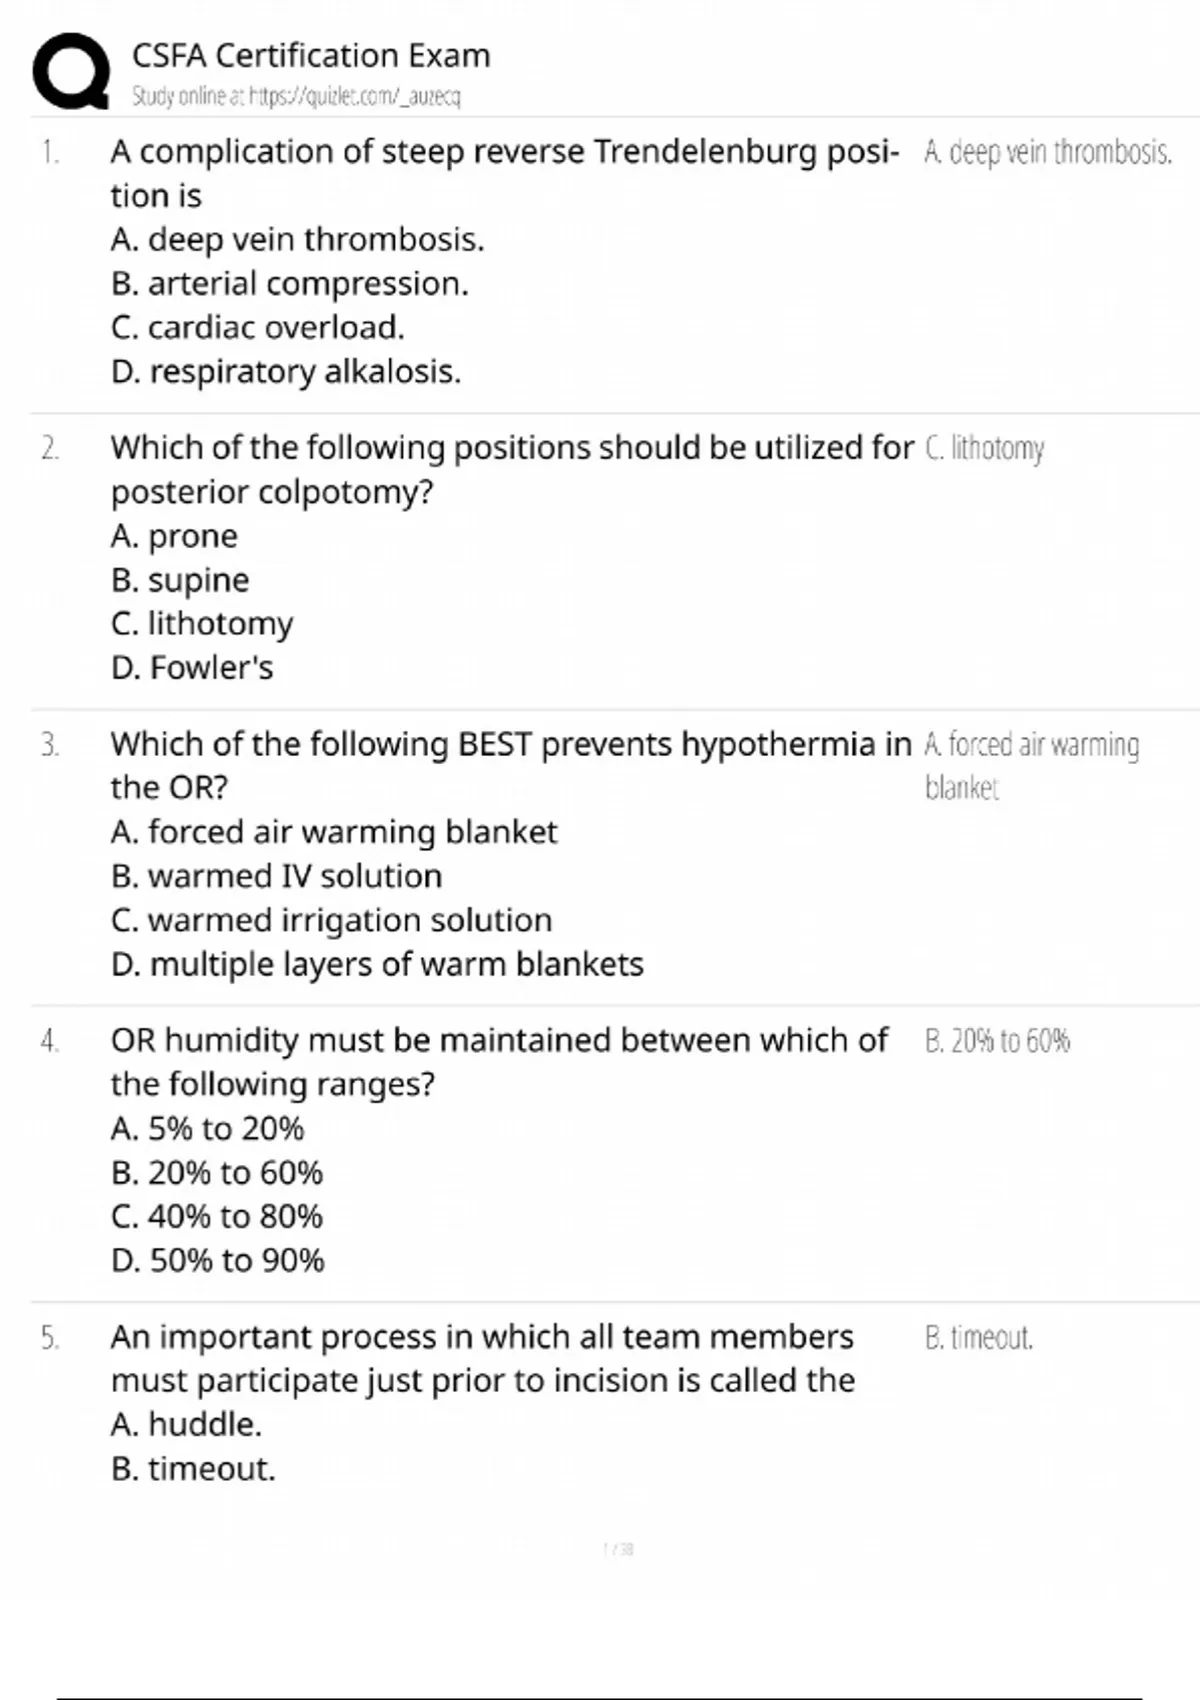Select option C. warmed irrigation solution
This screenshot has height=1700, width=1200.
(331, 921)
